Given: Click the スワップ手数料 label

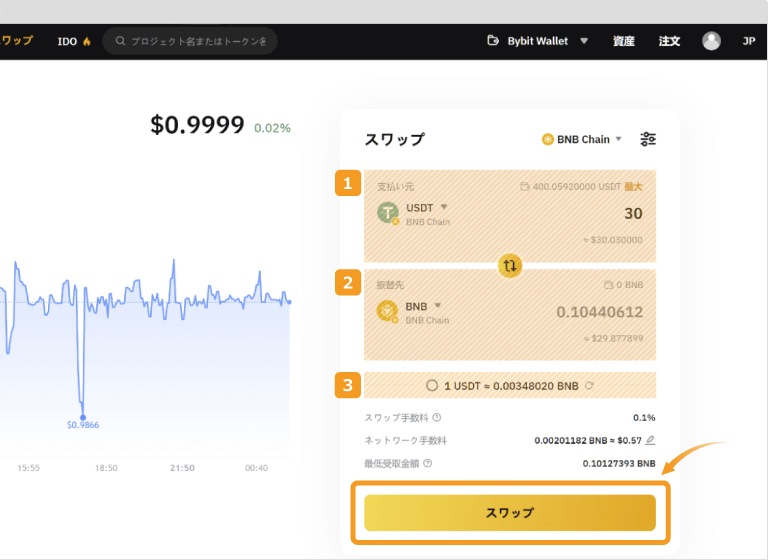Looking at the screenshot, I should pyautogui.click(x=396, y=417).
